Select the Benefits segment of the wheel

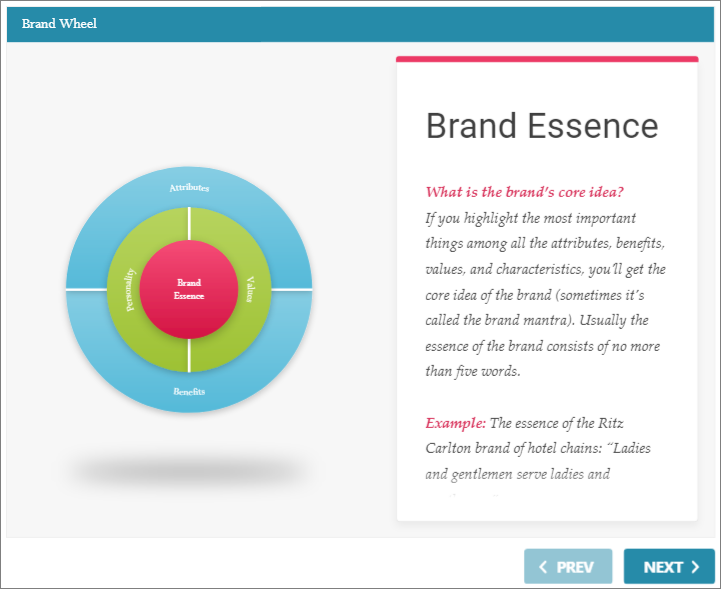(189, 391)
